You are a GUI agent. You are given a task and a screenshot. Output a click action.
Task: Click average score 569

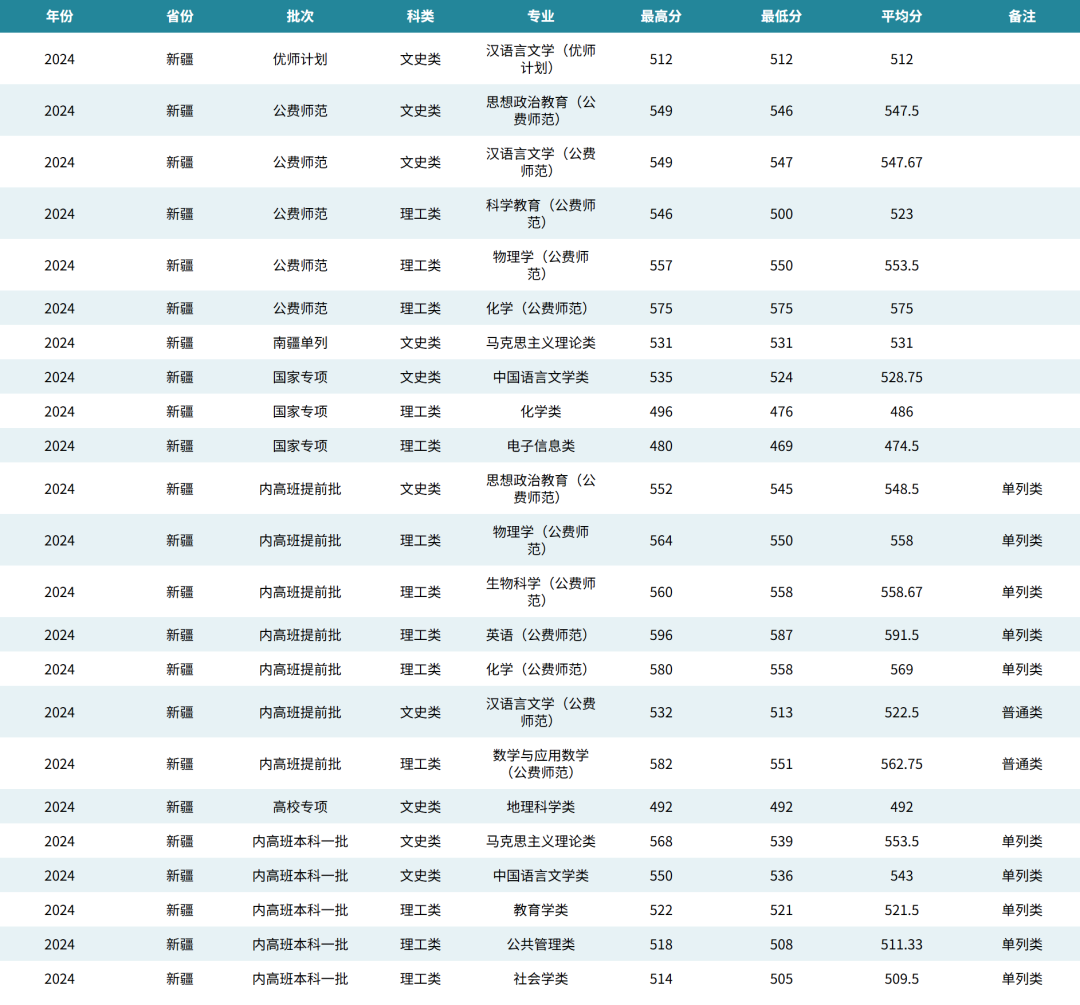[x=902, y=670]
